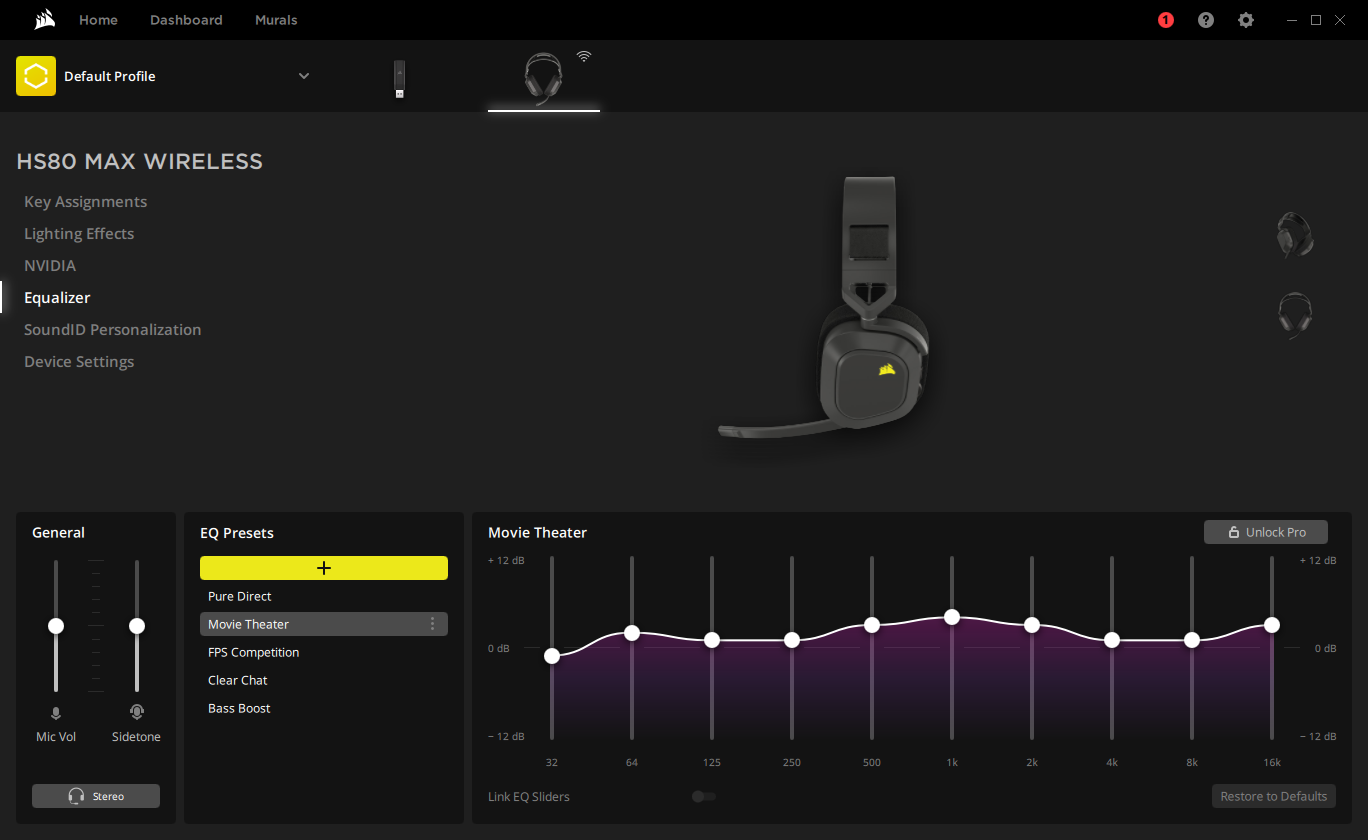Open Movie Theater preset options menu

click(x=432, y=624)
